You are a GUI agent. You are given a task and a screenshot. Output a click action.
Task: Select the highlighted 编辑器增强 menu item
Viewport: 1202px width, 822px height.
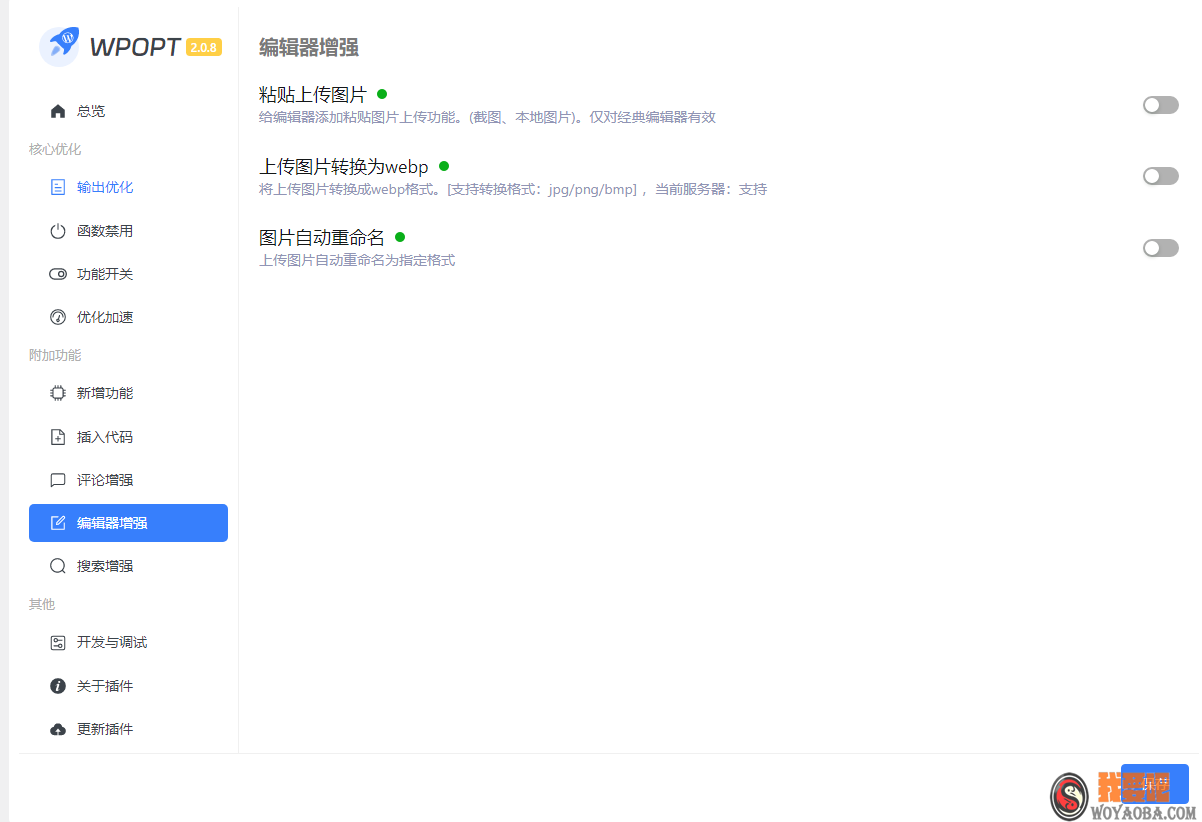point(128,522)
